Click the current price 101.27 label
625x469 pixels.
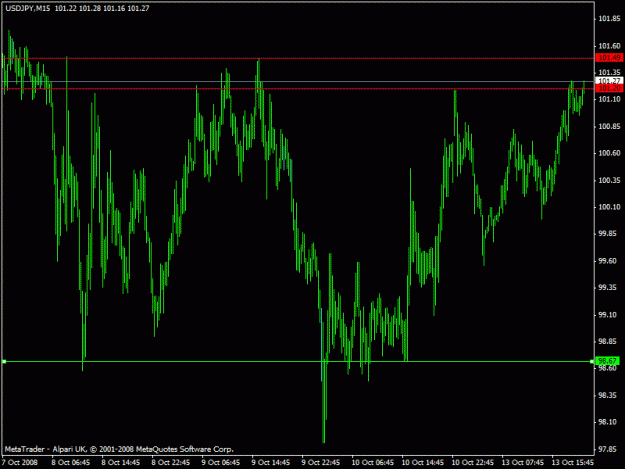[609, 81]
